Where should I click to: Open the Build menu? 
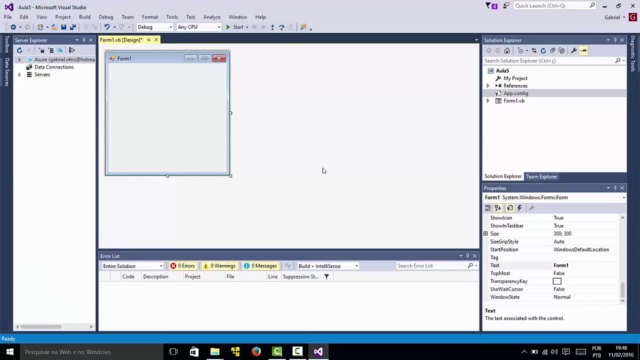(84, 17)
